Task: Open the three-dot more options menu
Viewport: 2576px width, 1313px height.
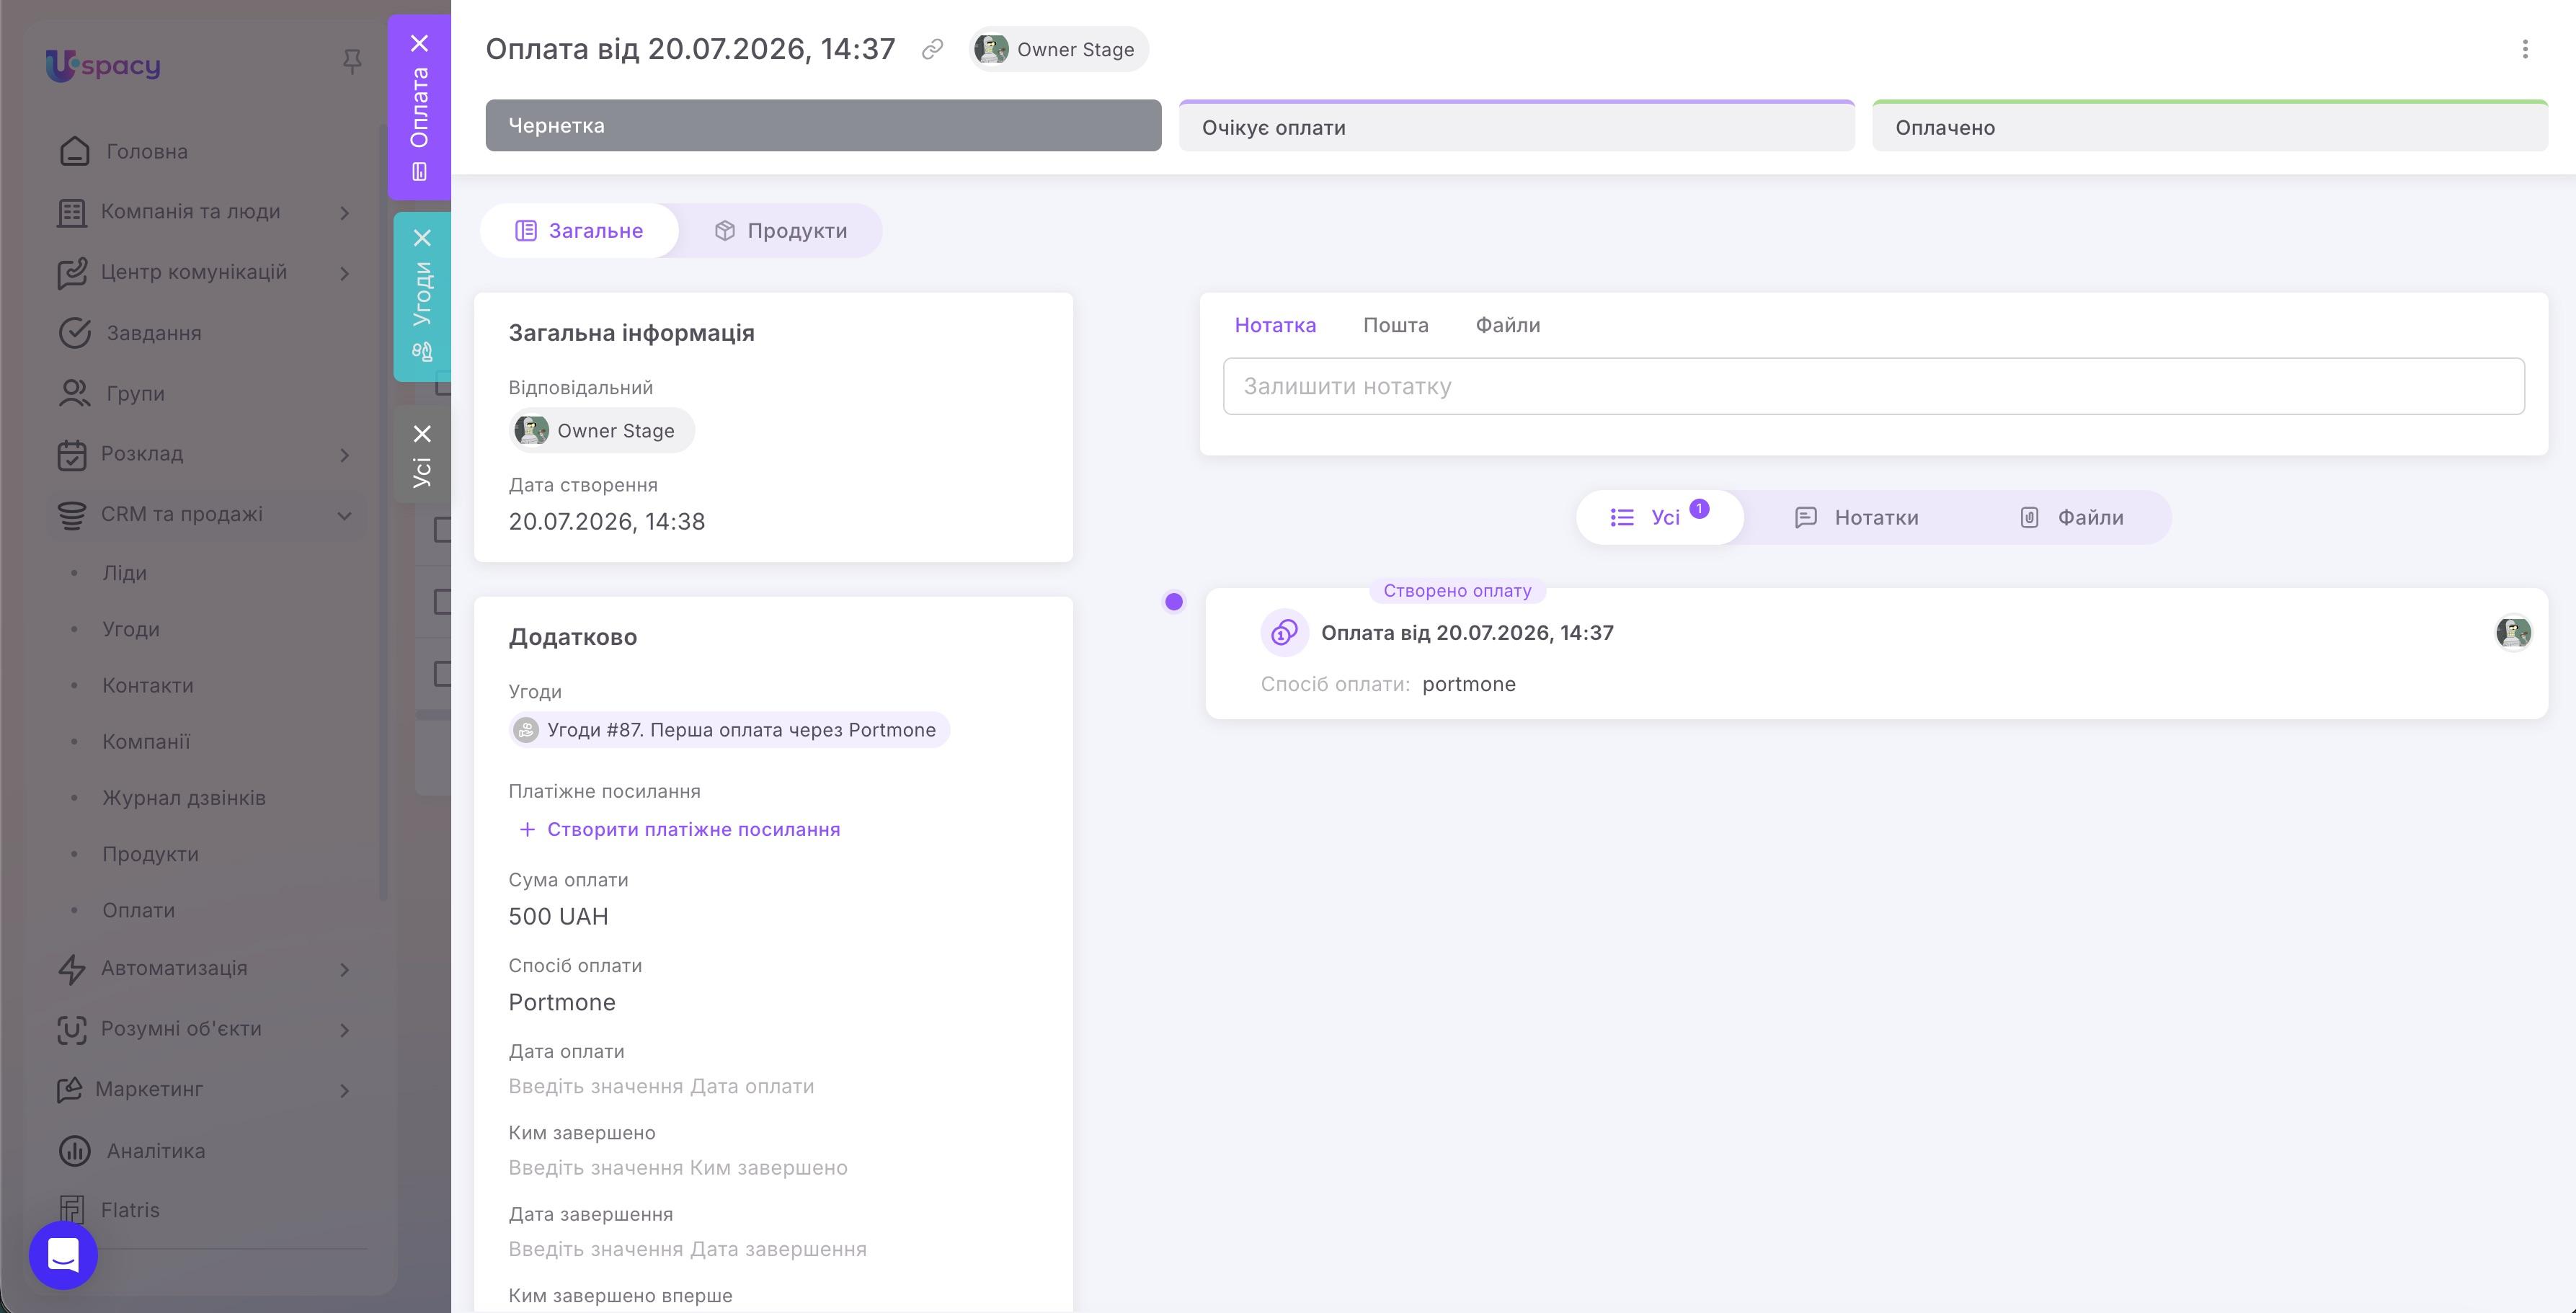Action: click(x=2525, y=49)
